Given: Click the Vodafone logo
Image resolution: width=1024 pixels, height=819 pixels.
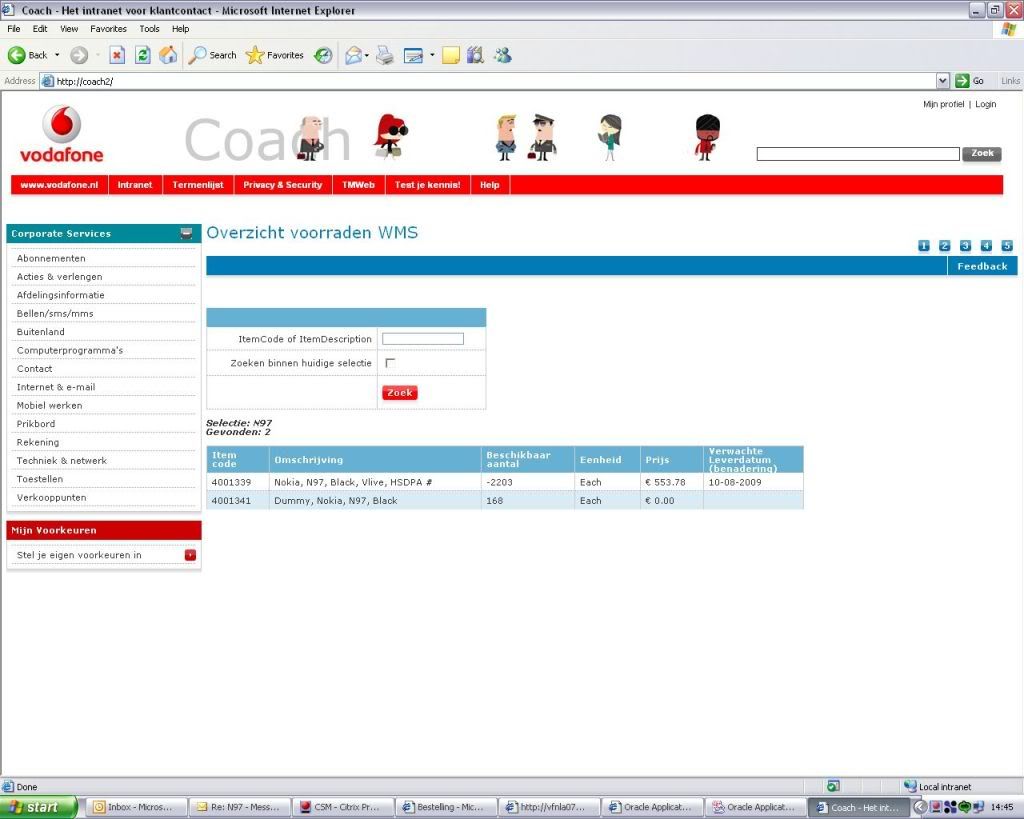Looking at the screenshot, I should pos(62,135).
